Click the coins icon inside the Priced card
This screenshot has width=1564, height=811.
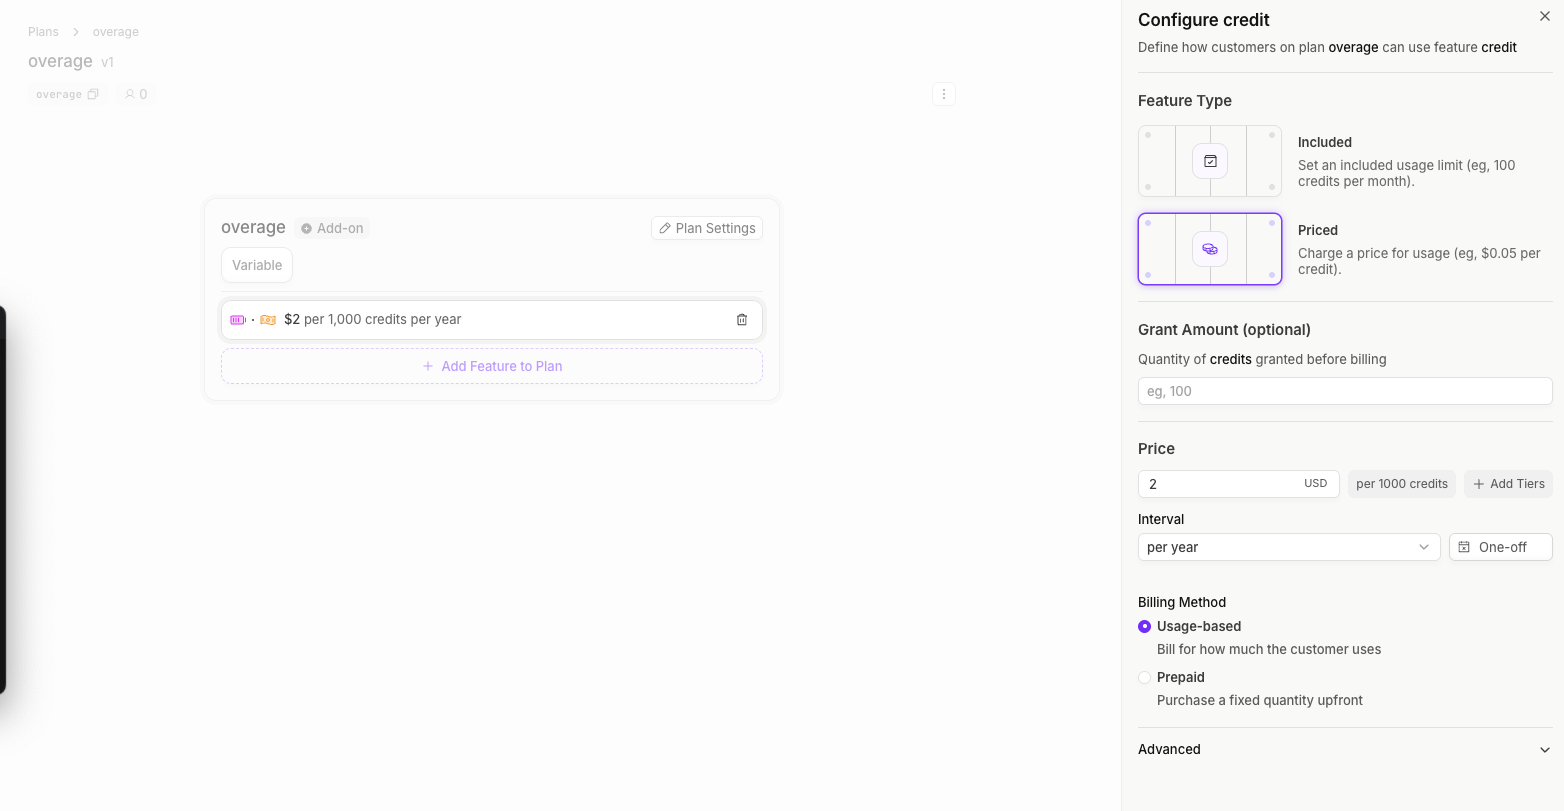(x=1209, y=248)
